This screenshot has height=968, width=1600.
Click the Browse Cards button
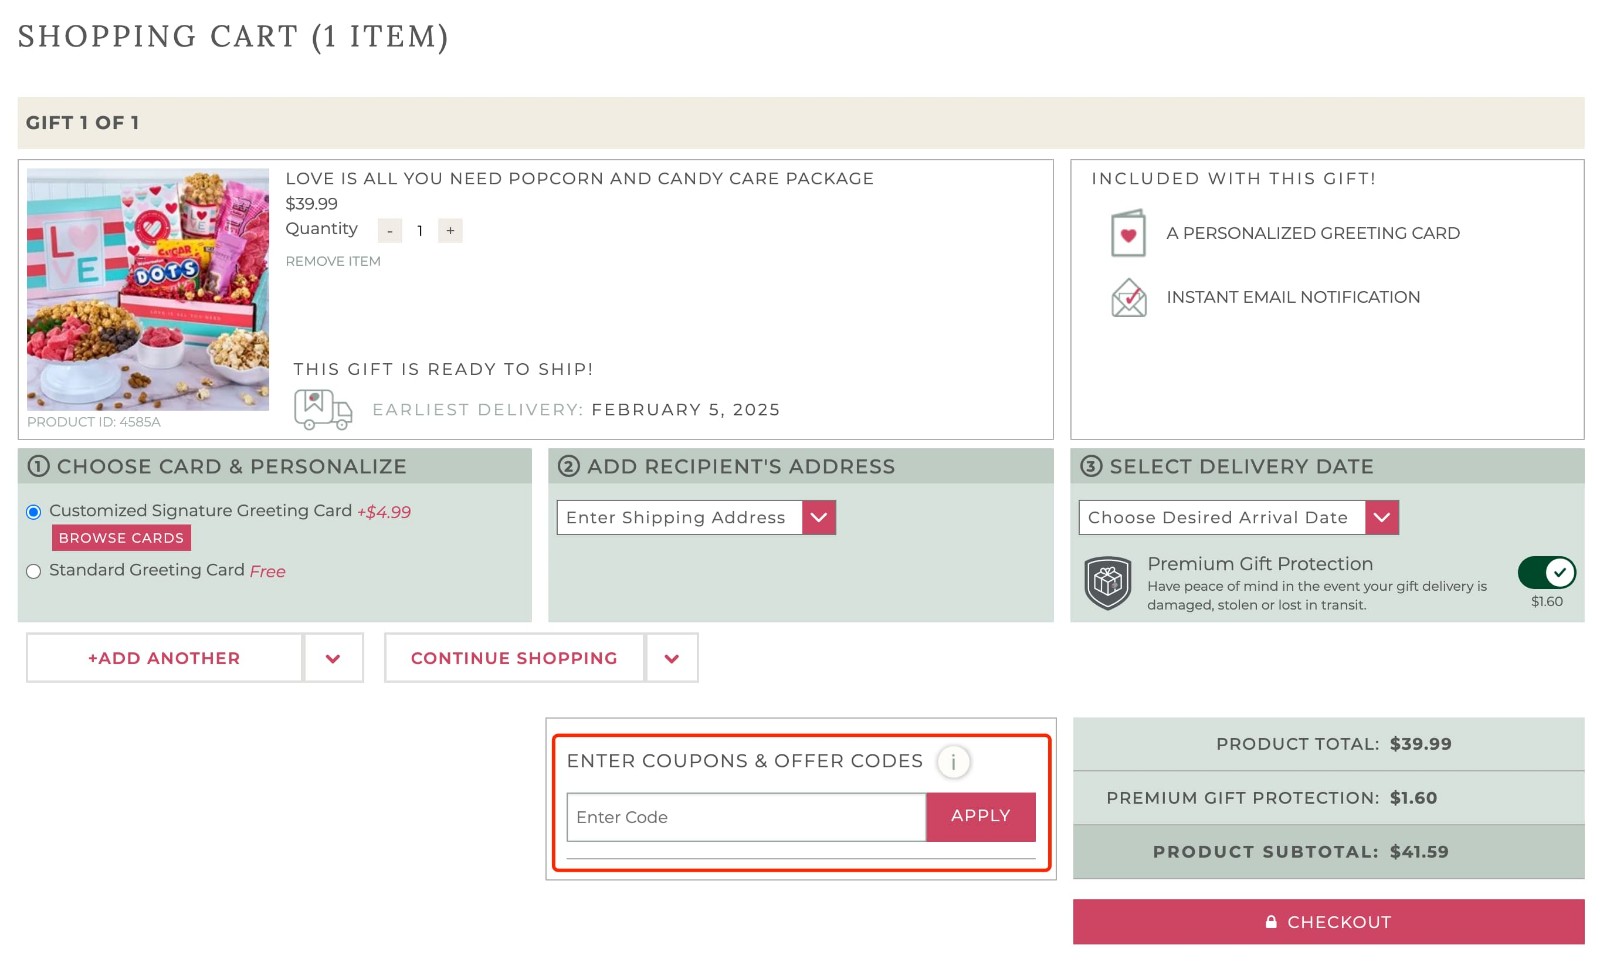point(120,537)
